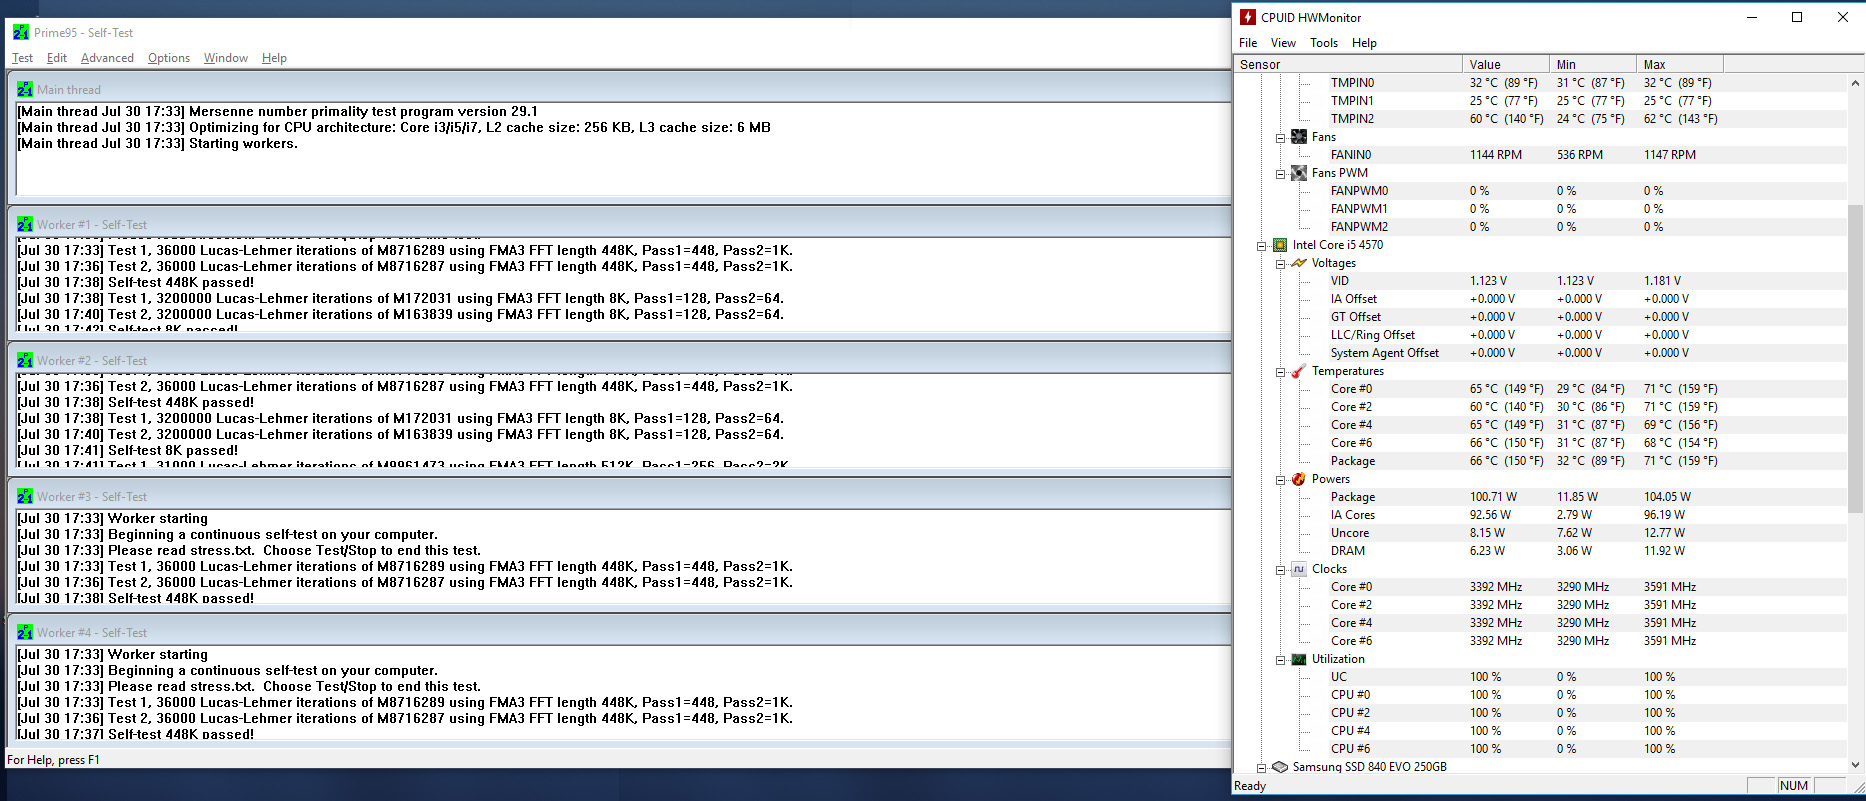Open the Window menu in Prime95
1866x801 pixels.
pyautogui.click(x=226, y=58)
